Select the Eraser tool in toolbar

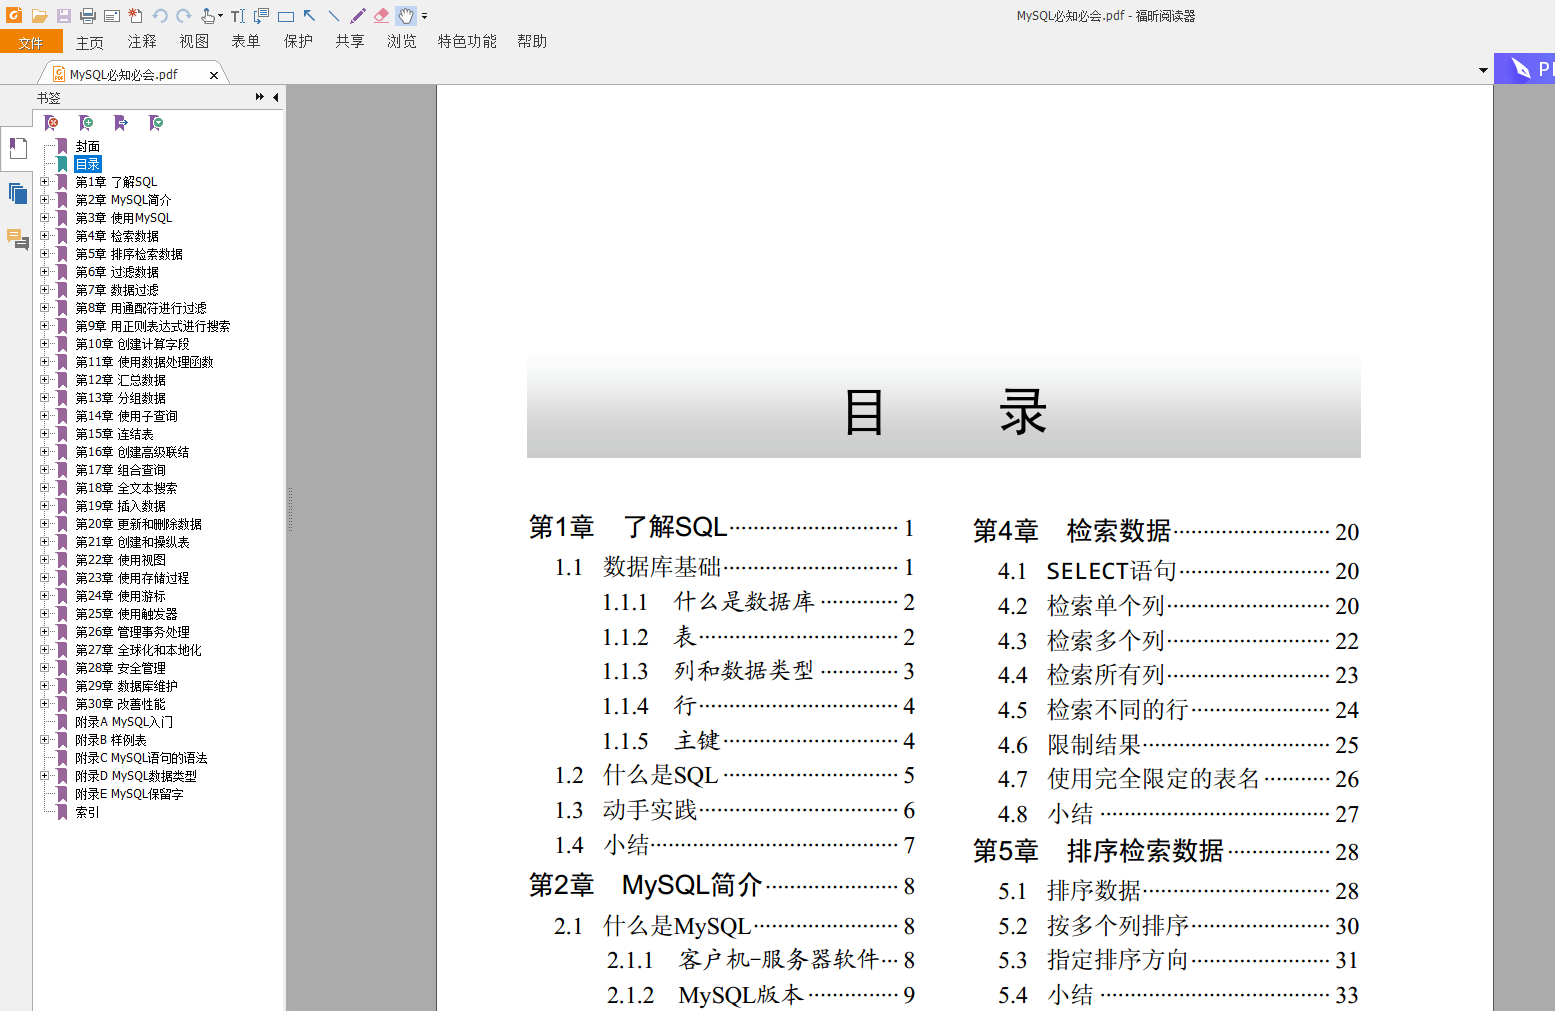pyautogui.click(x=382, y=16)
